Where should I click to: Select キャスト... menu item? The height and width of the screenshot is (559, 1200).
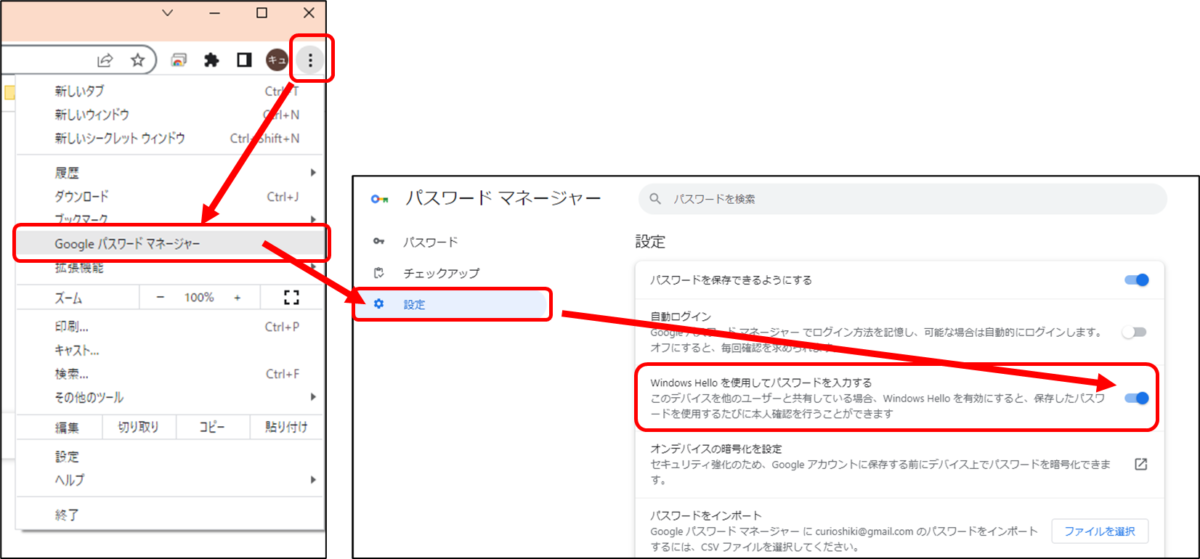pos(171,350)
